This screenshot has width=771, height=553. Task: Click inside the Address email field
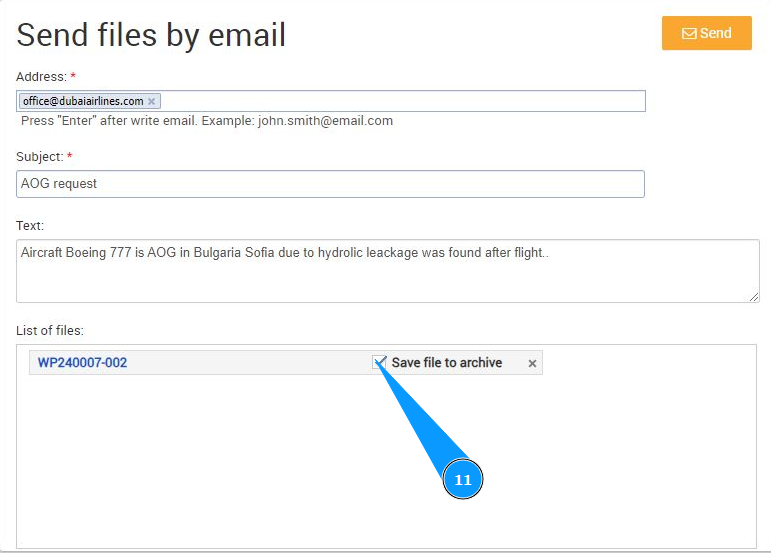400,101
